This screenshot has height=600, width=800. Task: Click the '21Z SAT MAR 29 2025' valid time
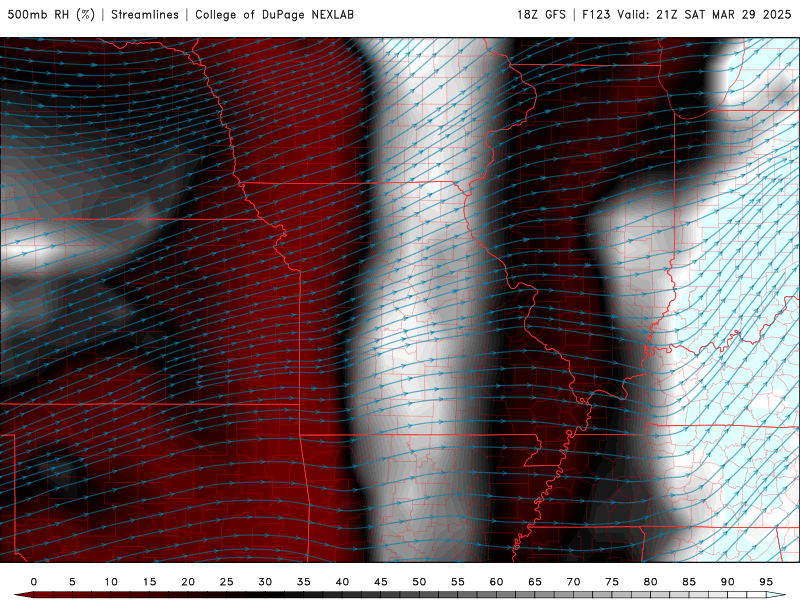click(x=723, y=14)
